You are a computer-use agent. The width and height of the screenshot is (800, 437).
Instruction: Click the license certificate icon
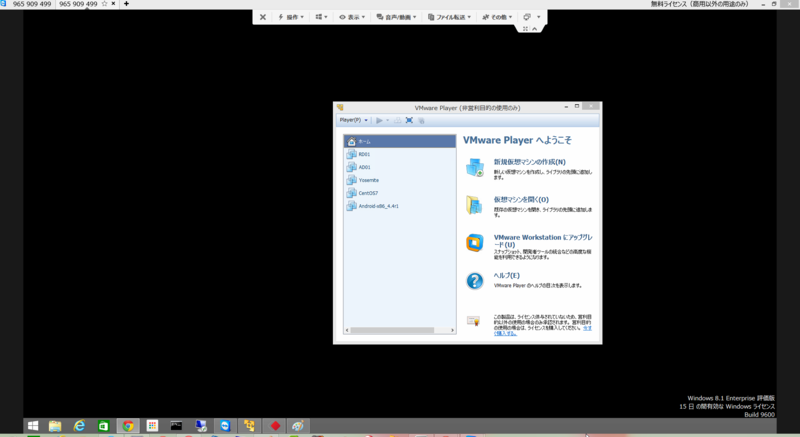click(473, 321)
